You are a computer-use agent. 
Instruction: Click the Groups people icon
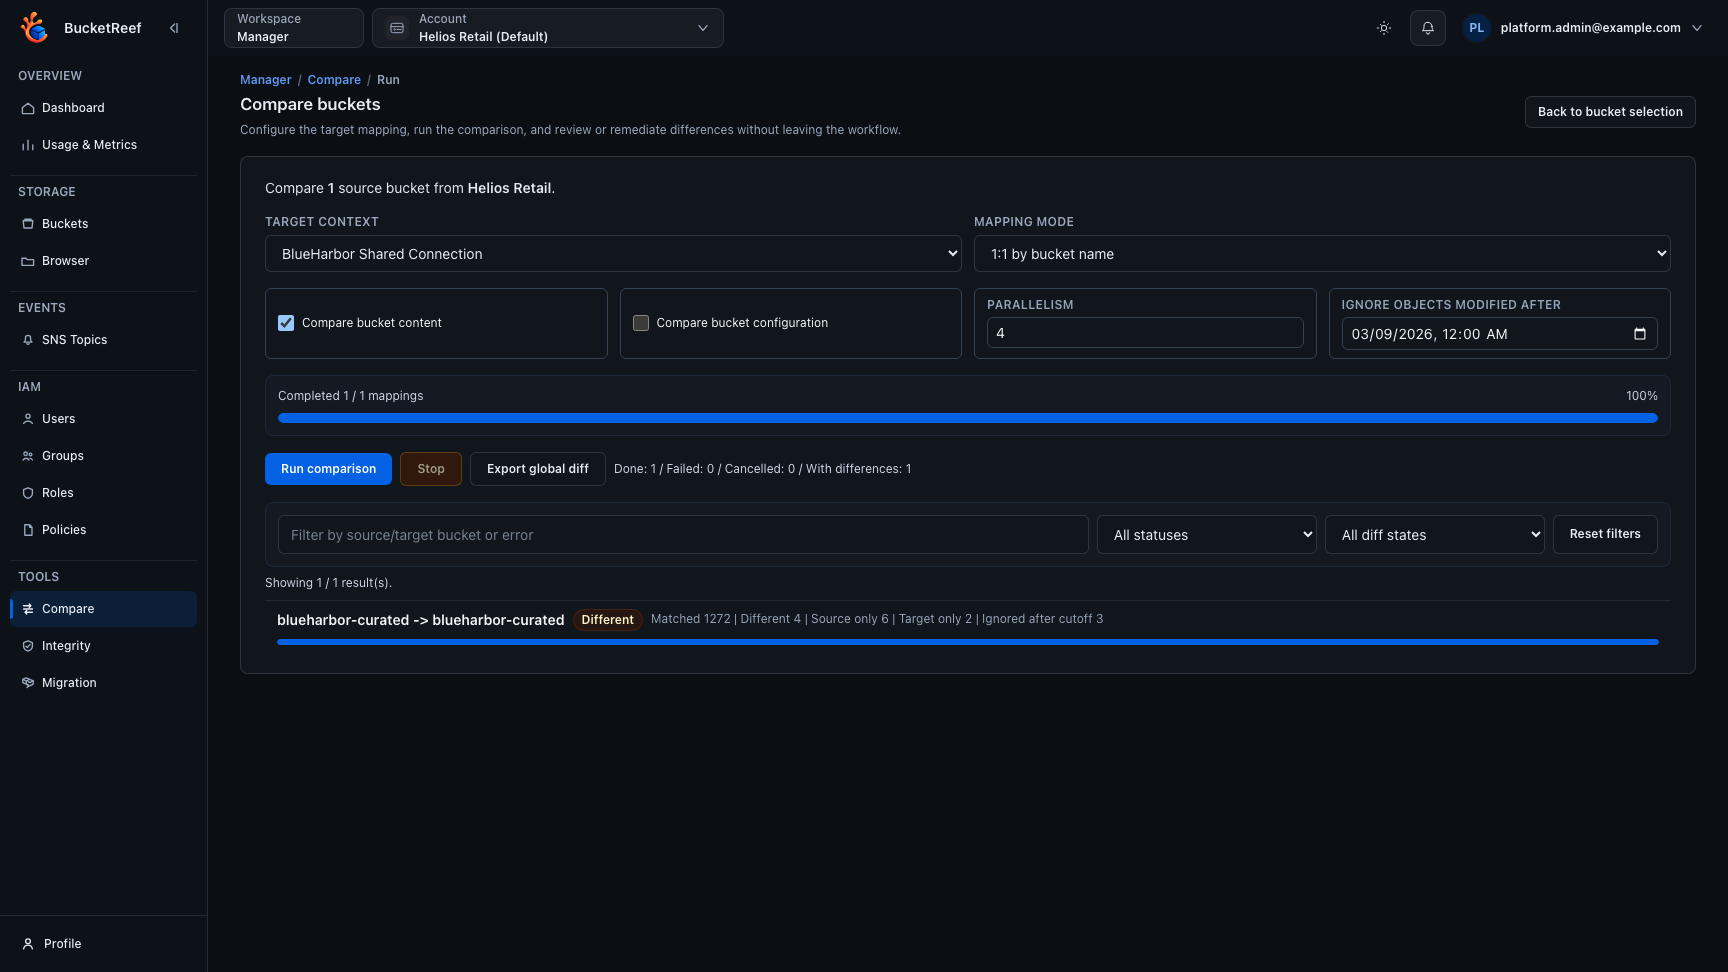(x=28, y=456)
